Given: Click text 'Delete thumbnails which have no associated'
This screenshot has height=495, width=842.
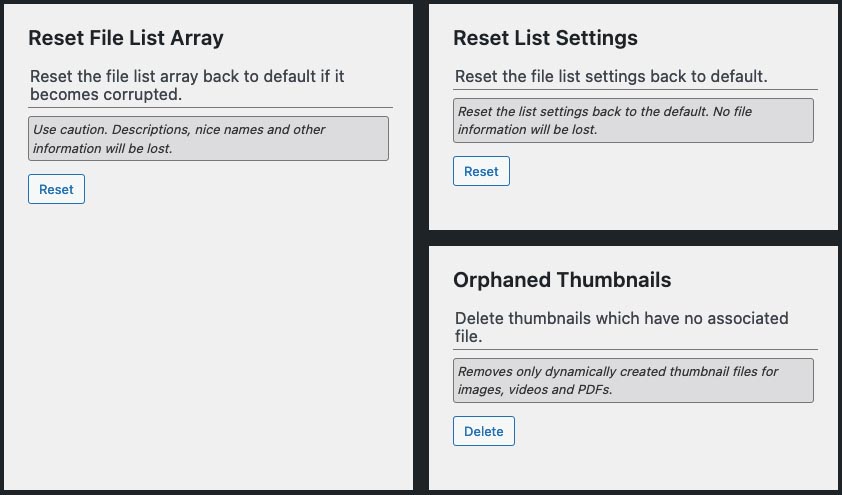Looking at the screenshot, I should [x=621, y=318].
